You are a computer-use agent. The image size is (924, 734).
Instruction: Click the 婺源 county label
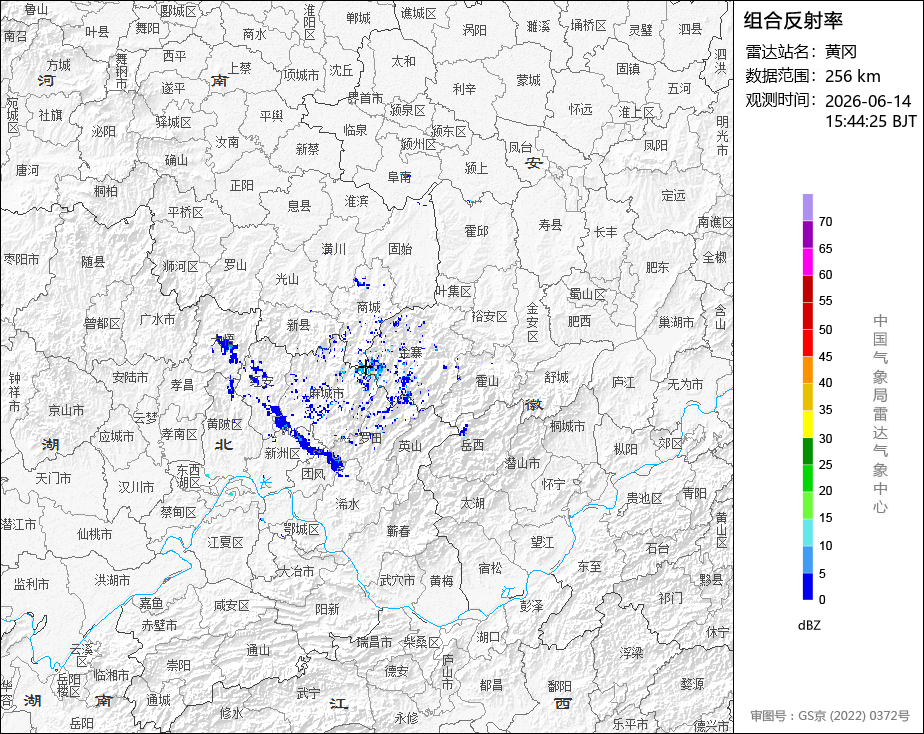692,683
